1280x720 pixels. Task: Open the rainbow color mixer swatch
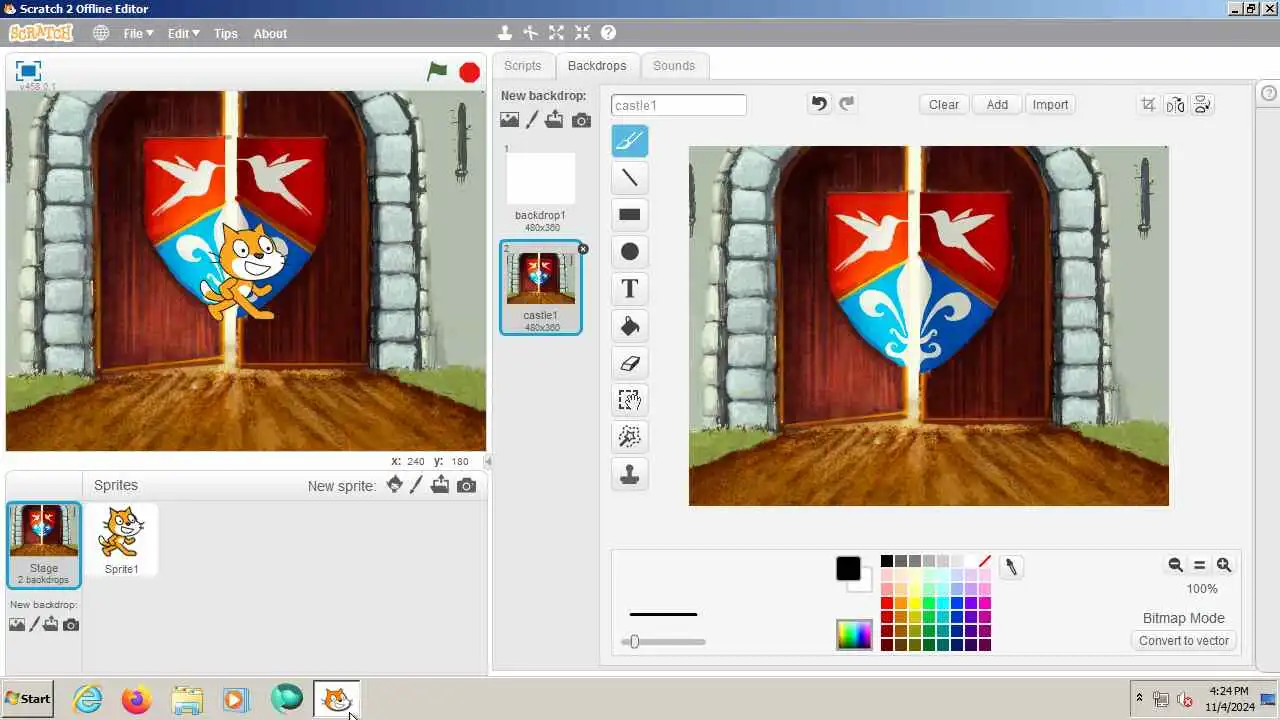(854, 635)
